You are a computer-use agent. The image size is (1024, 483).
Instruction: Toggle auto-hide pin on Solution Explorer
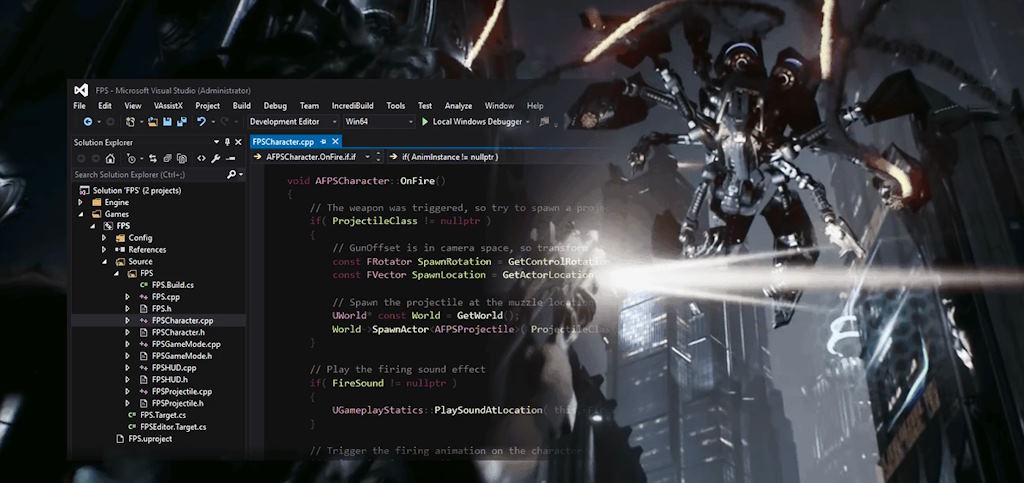[227, 142]
